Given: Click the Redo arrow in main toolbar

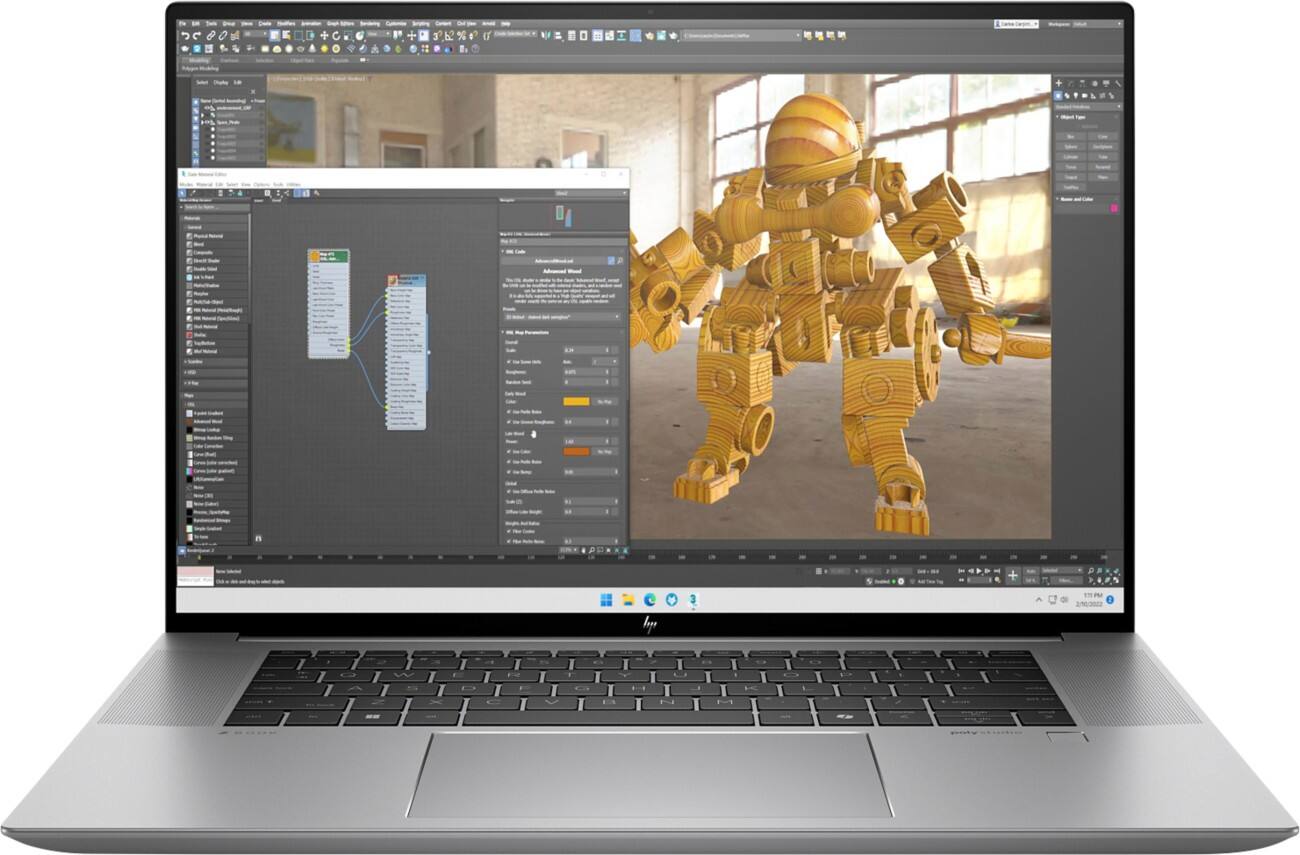Looking at the screenshot, I should pos(196,35).
